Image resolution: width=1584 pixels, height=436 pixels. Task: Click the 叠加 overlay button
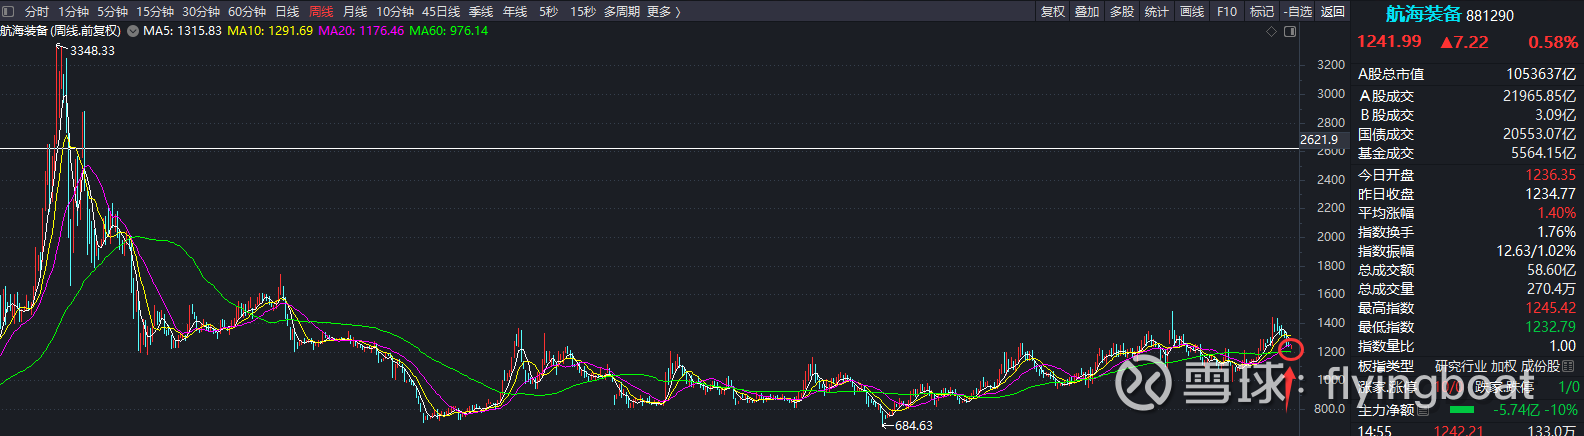tap(1087, 12)
